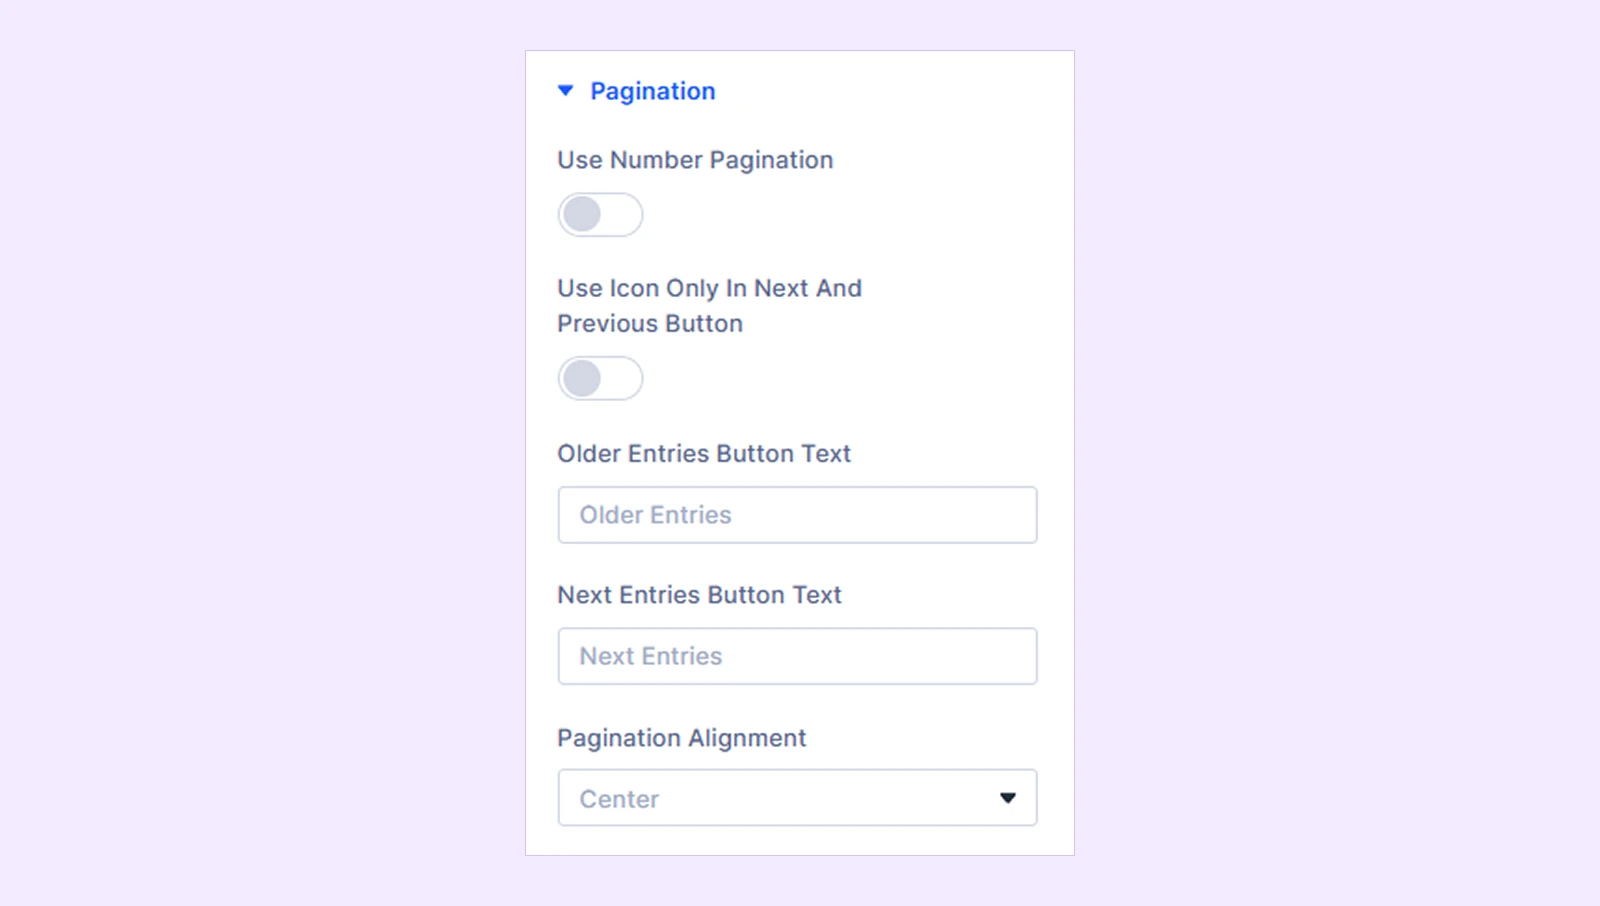Click the Previous Button label text
1600x906 pixels.
pos(650,324)
